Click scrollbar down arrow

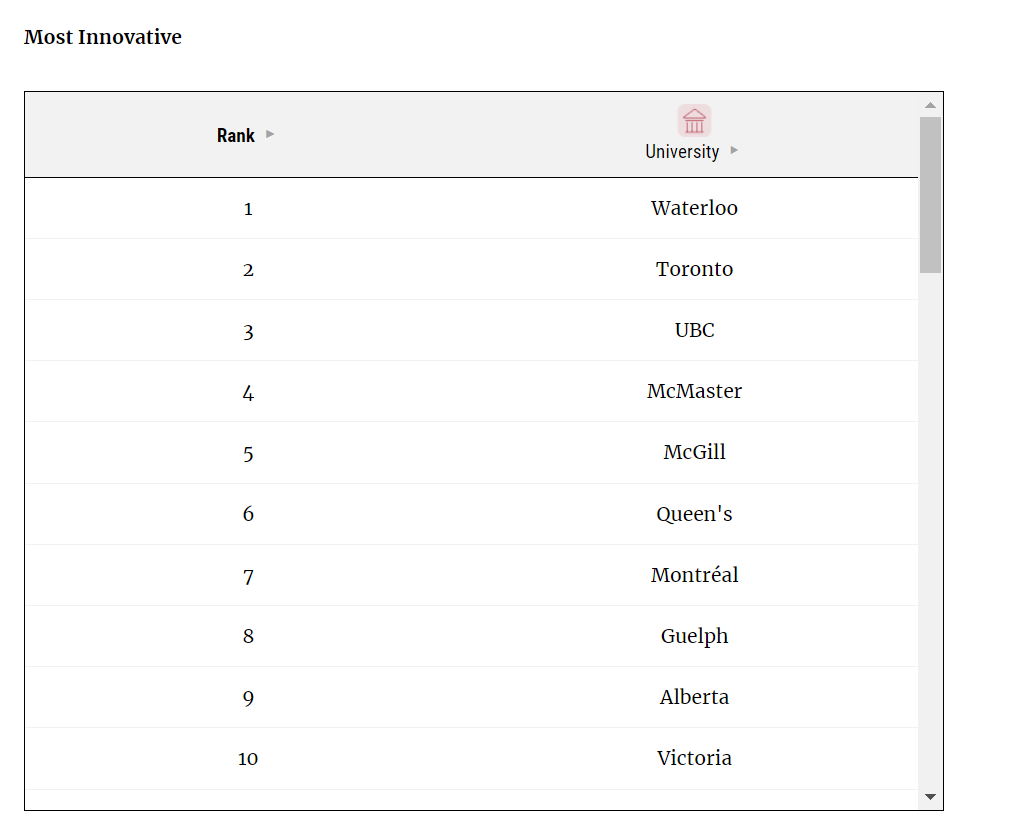[x=930, y=797]
